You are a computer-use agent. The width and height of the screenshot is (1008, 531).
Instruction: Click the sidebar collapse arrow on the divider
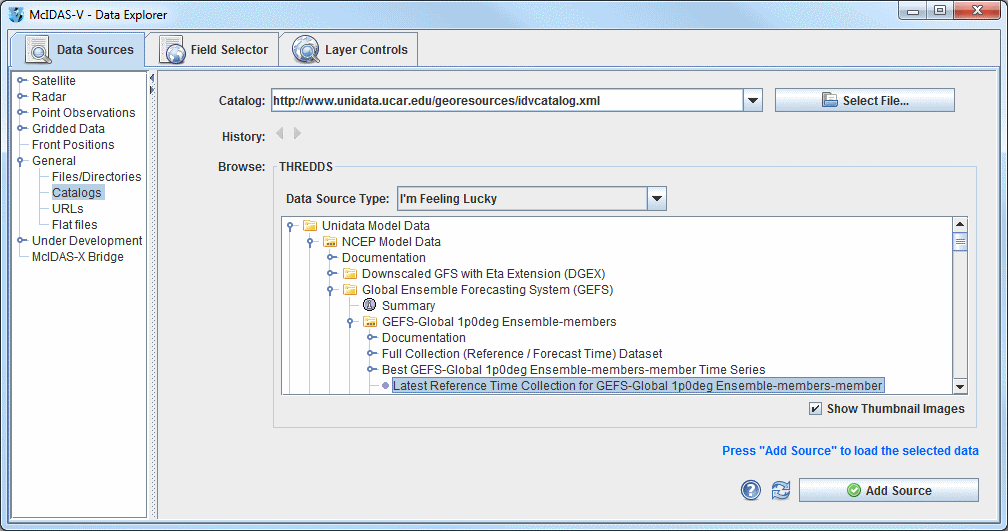click(152, 78)
